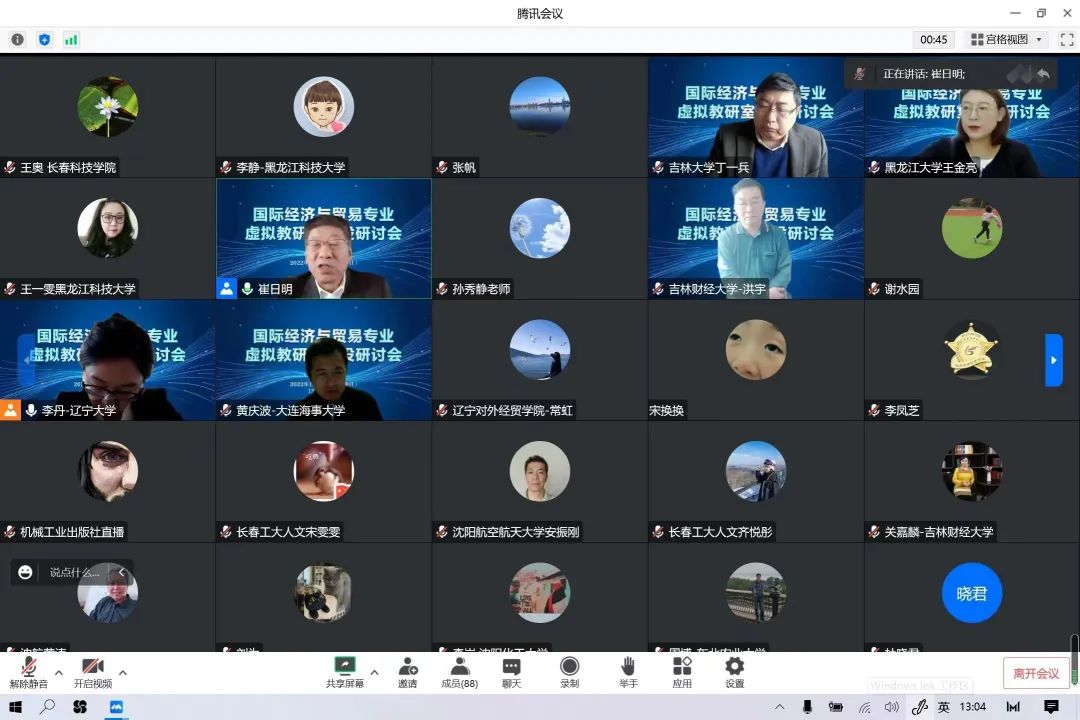The image size is (1080, 720).
Task: Click the meeting info icon at top-left
Action: (17, 39)
